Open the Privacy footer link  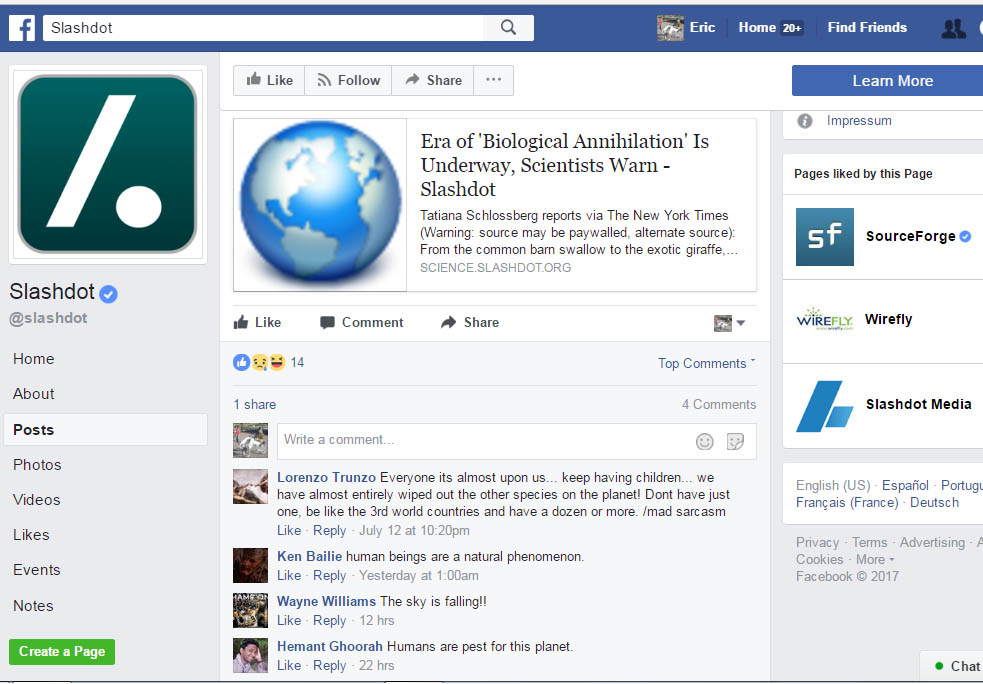[x=817, y=543]
